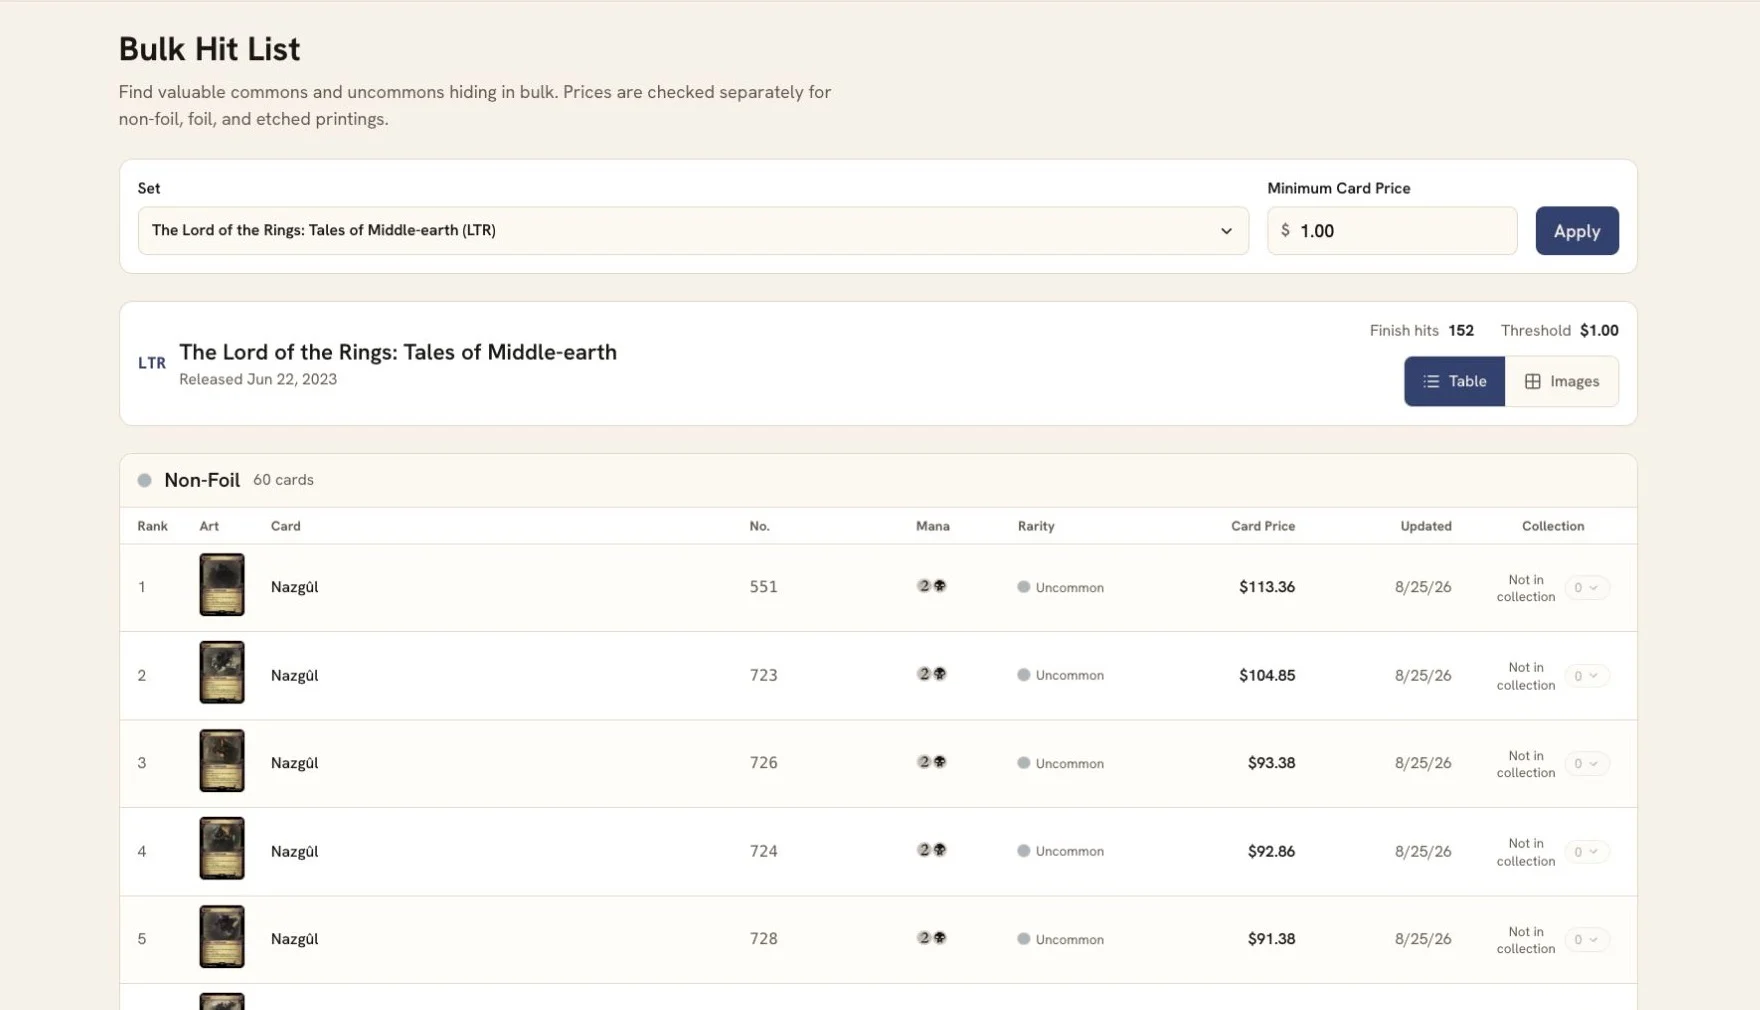Open card thumbnail for Nazgûl 728
1760x1010 pixels.
(222, 937)
